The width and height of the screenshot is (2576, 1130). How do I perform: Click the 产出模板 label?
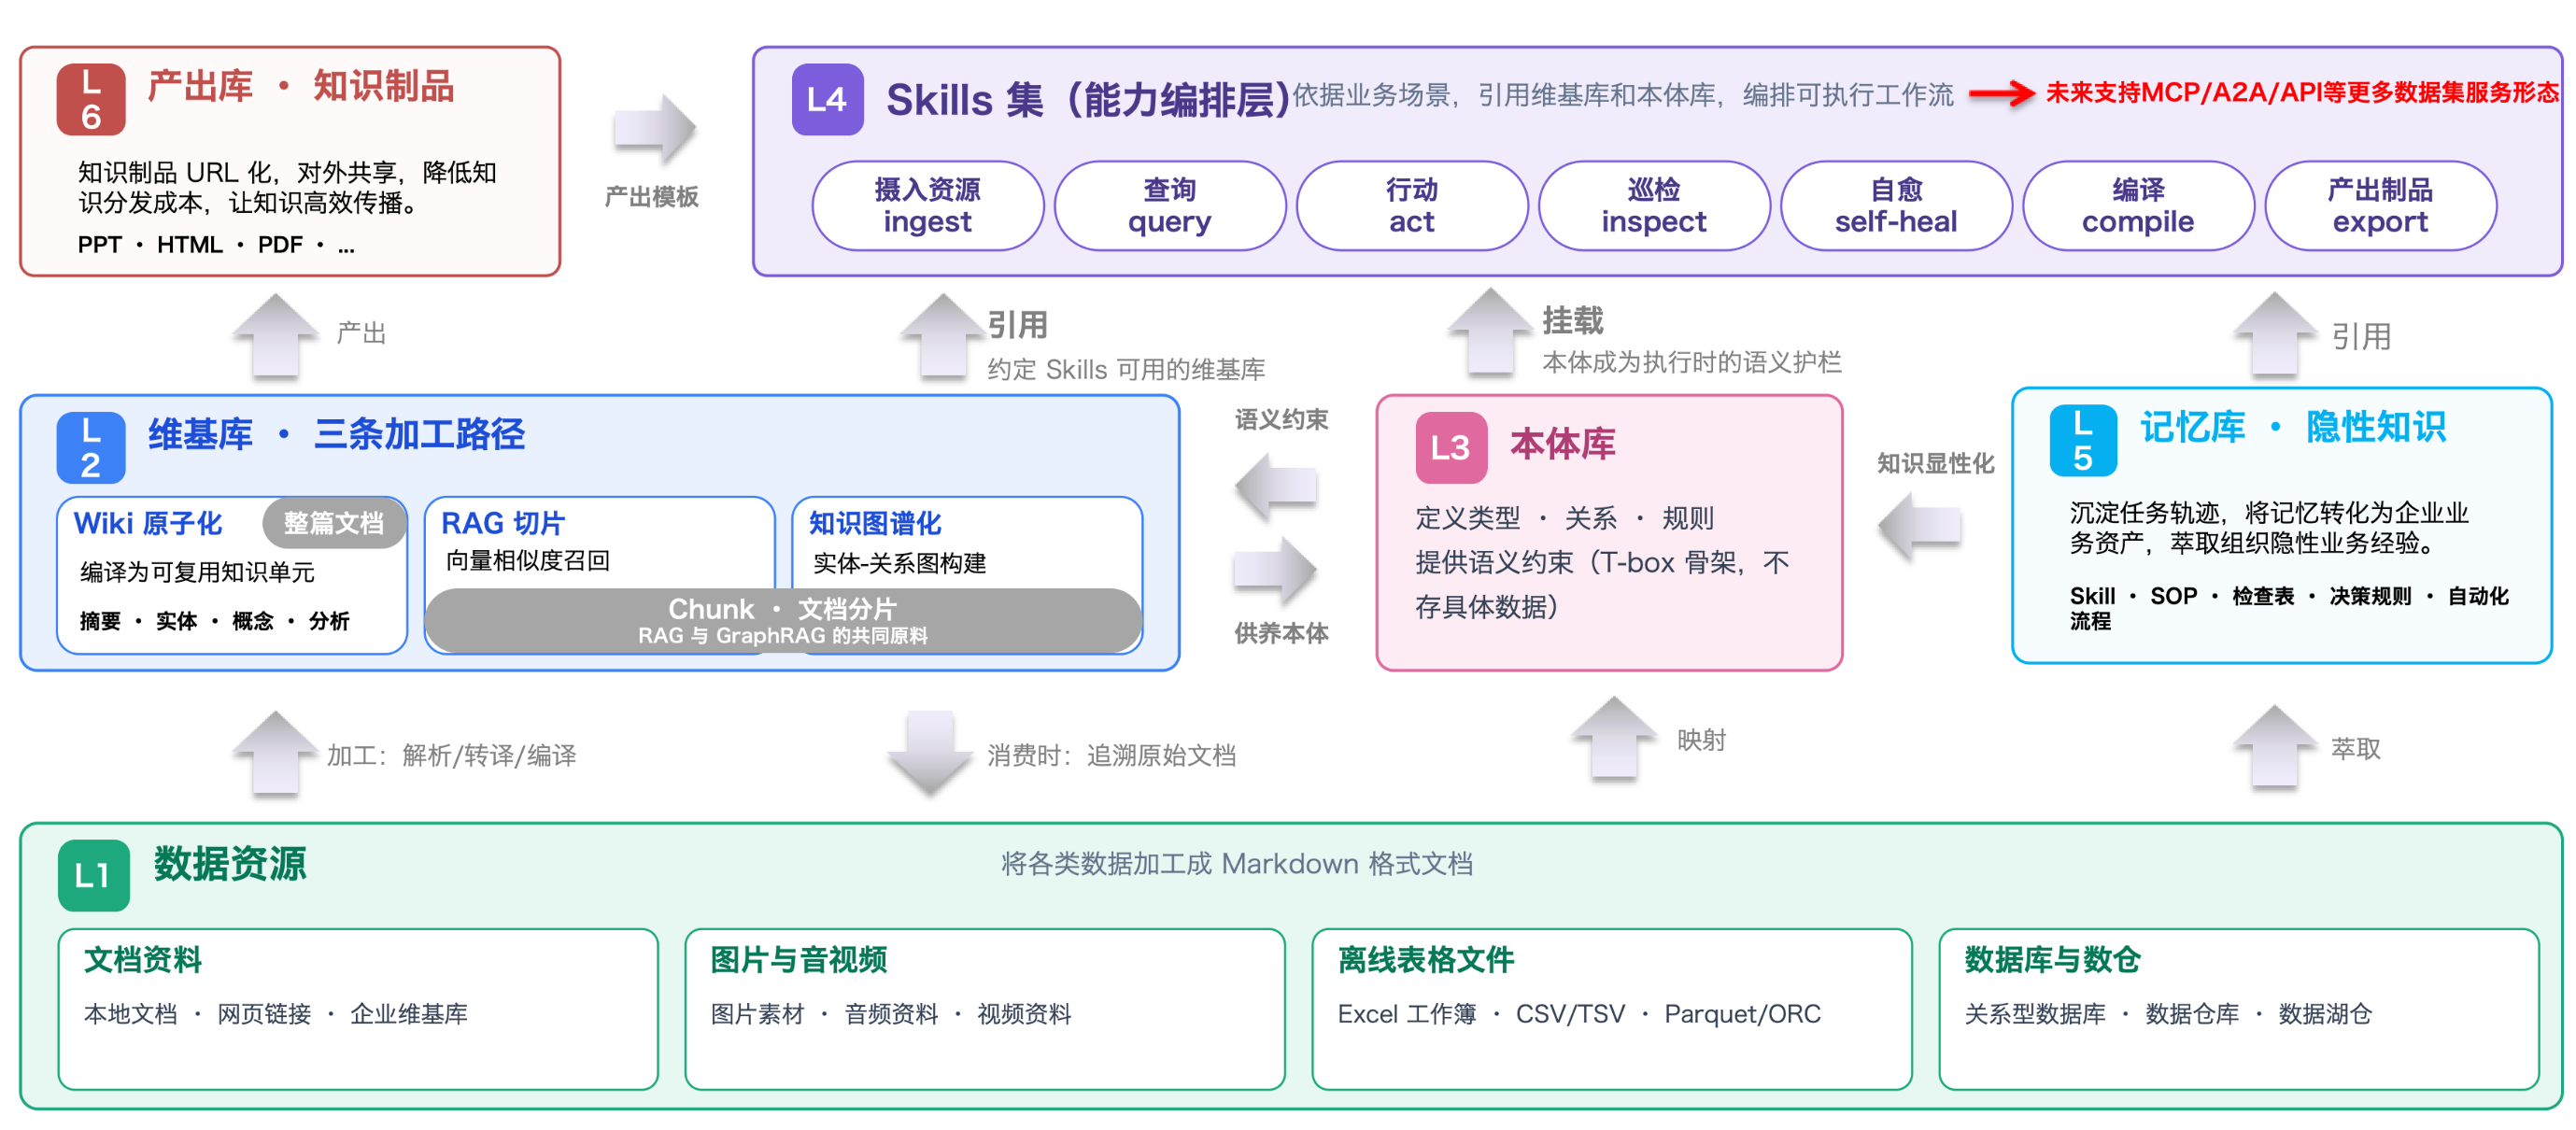[x=651, y=196]
